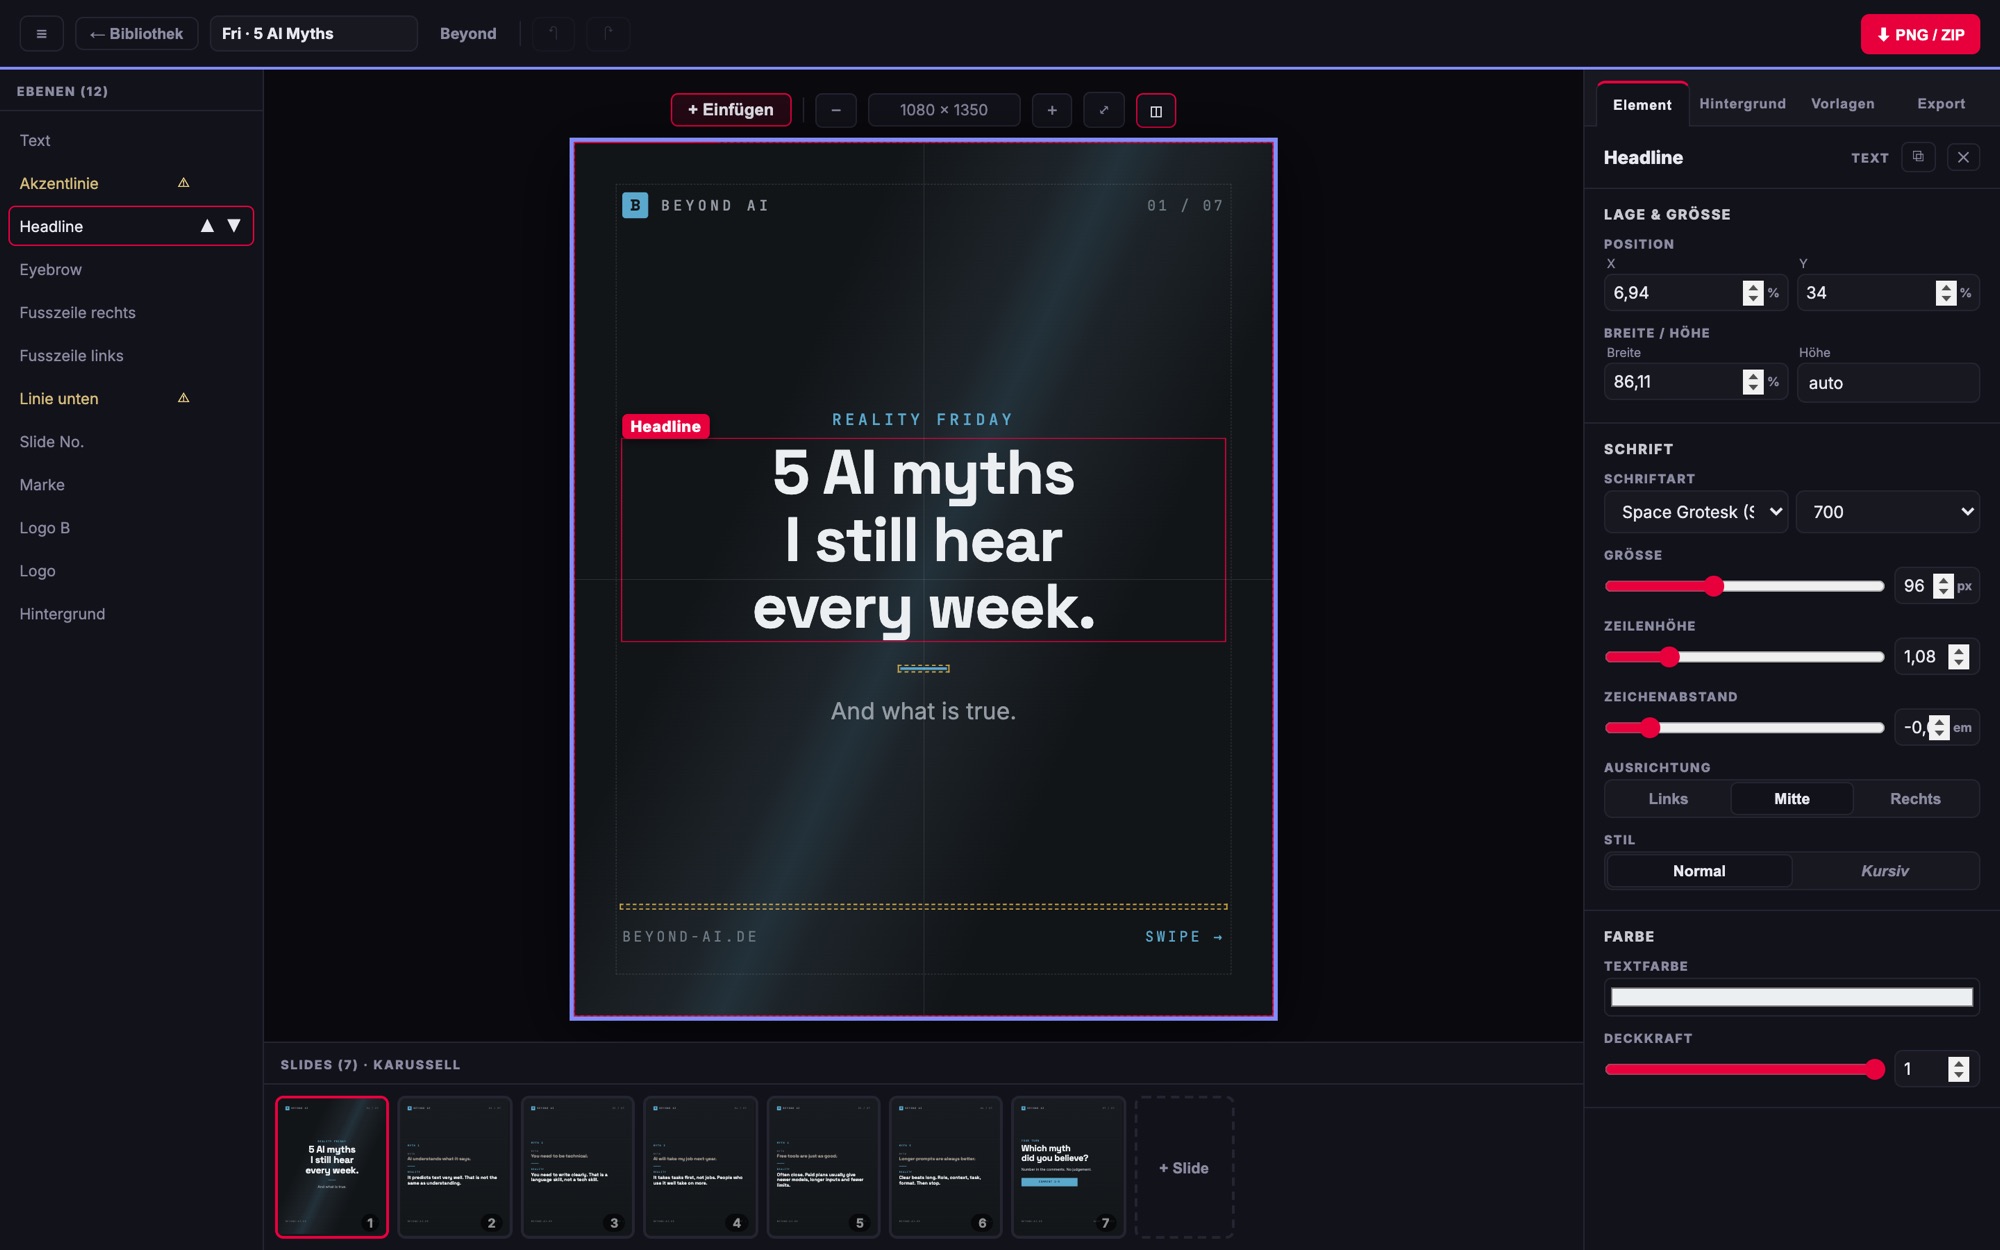The width and height of the screenshot is (2000, 1250).
Task: Adjust the Y position stepper
Action: pos(1945,293)
